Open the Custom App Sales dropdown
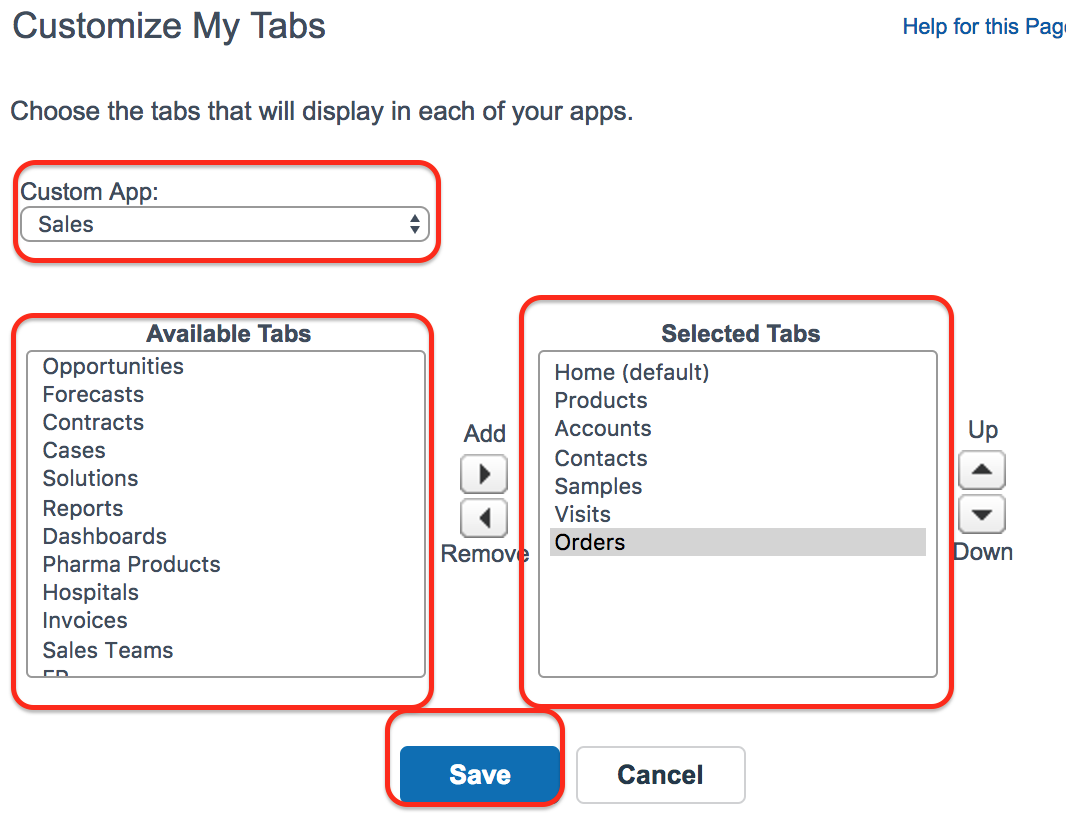Viewport: 1066px width, 838px height. pyautogui.click(x=225, y=224)
